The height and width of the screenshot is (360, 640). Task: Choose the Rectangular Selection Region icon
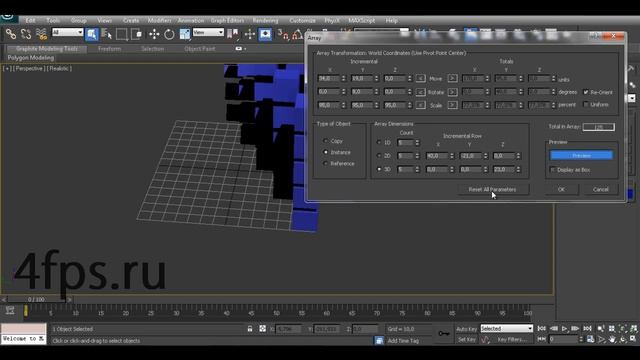coord(122,34)
